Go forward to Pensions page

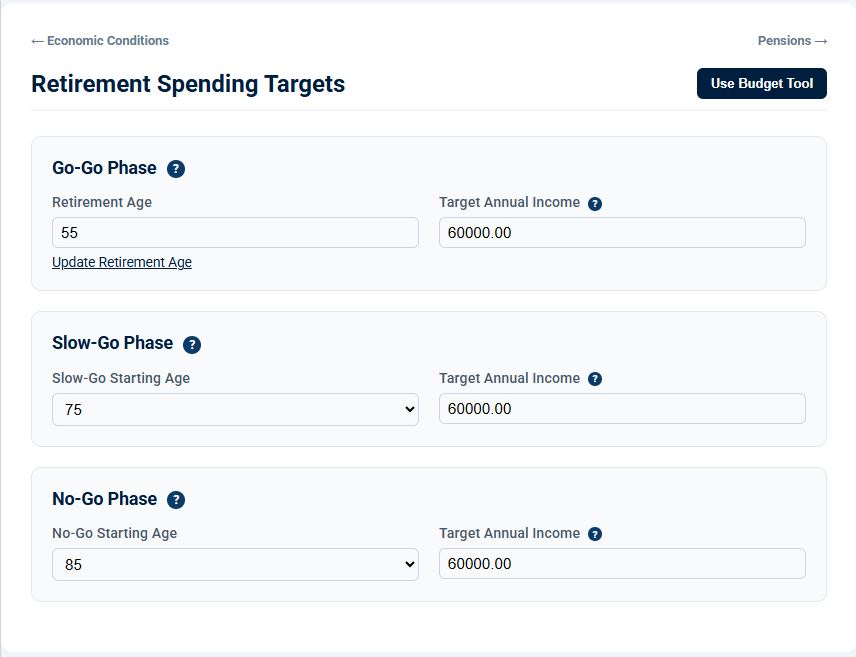click(792, 41)
